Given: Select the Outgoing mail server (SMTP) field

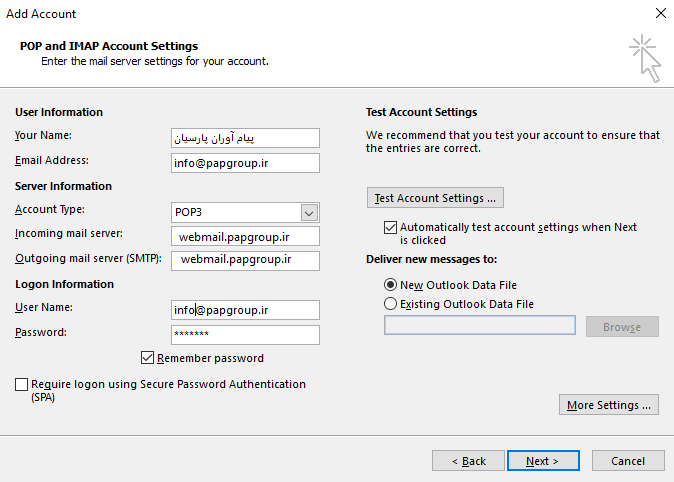Looking at the screenshot, I should (245, 261).
